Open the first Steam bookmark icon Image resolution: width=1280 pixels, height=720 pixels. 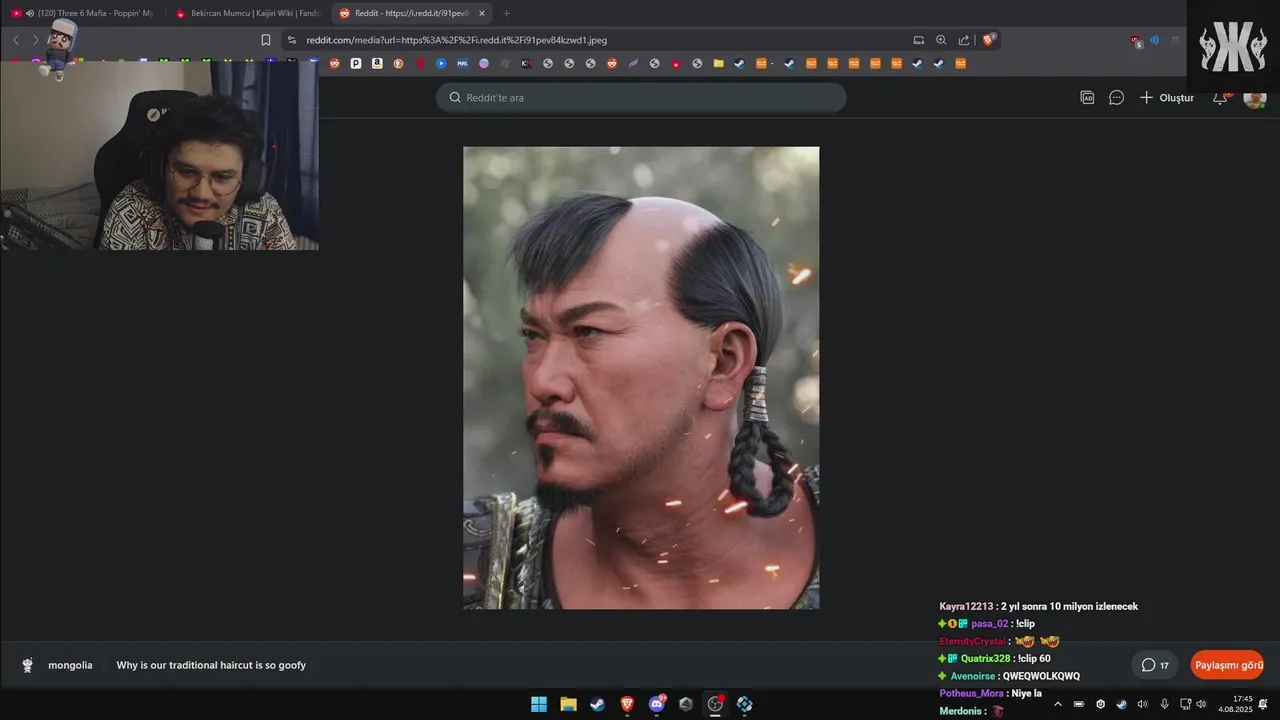click(739, 63)
